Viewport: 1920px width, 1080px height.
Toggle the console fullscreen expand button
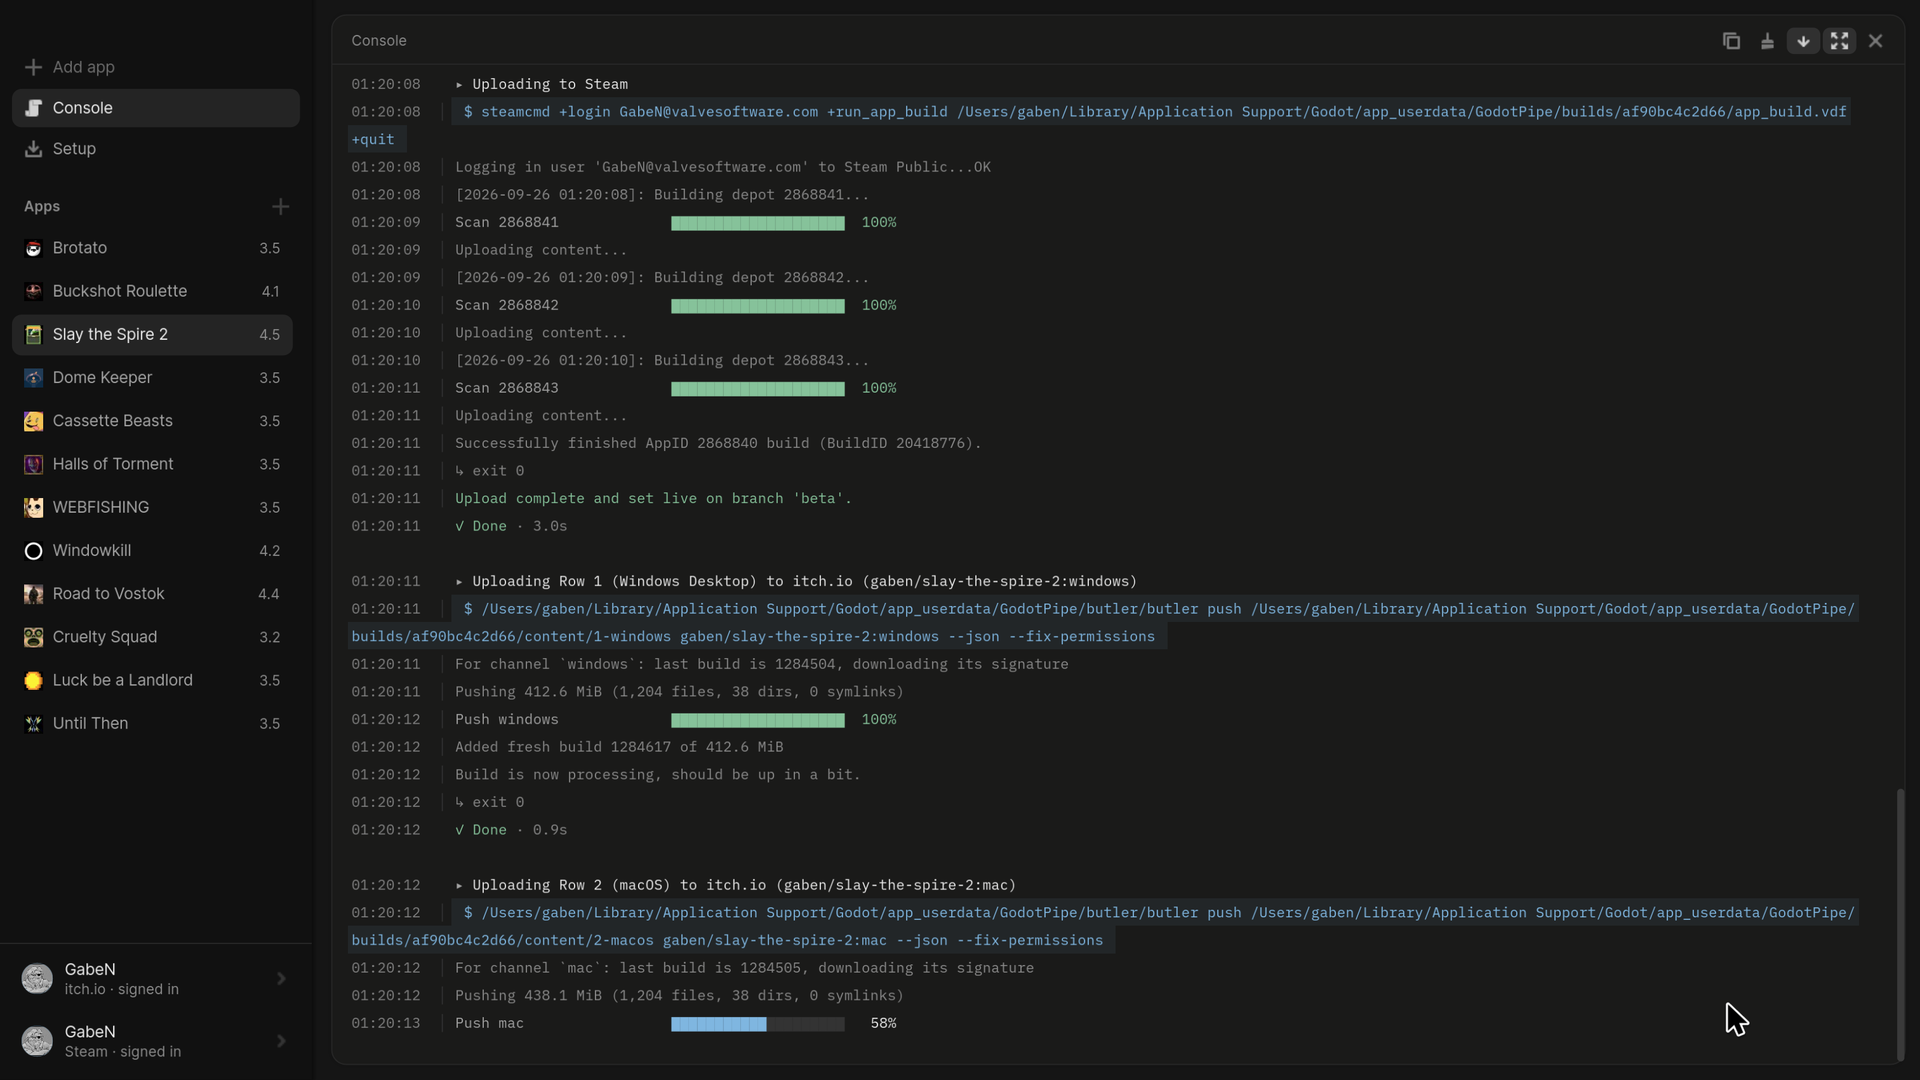coord(1839,41)
